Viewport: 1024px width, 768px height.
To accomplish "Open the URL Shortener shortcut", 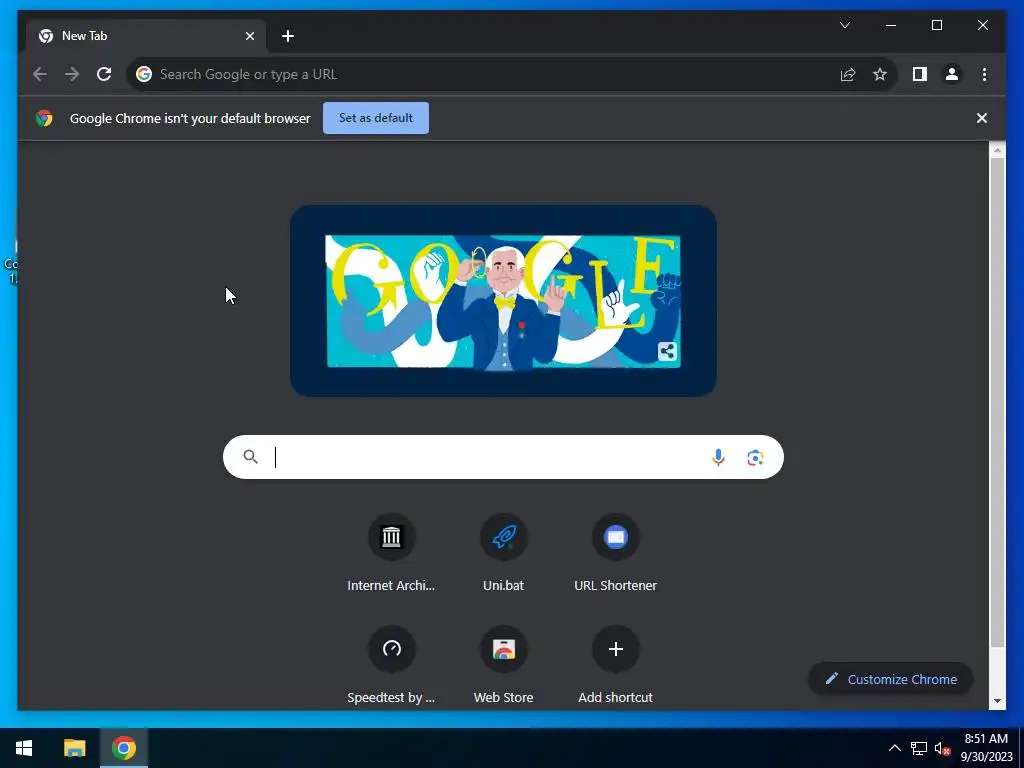I will point(615,554).
